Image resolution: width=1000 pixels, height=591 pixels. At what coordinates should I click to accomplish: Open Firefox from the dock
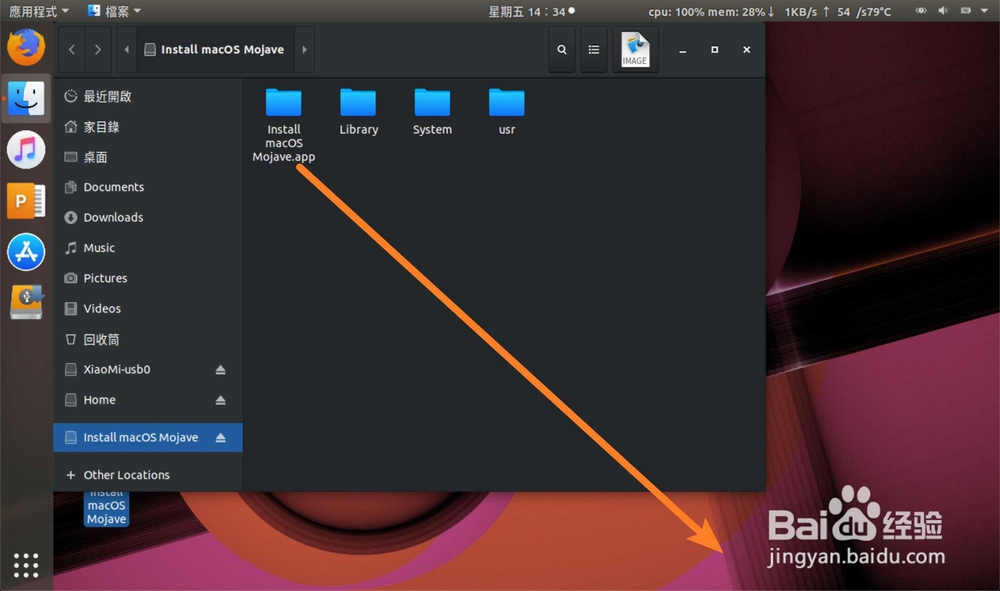(26, 47)
